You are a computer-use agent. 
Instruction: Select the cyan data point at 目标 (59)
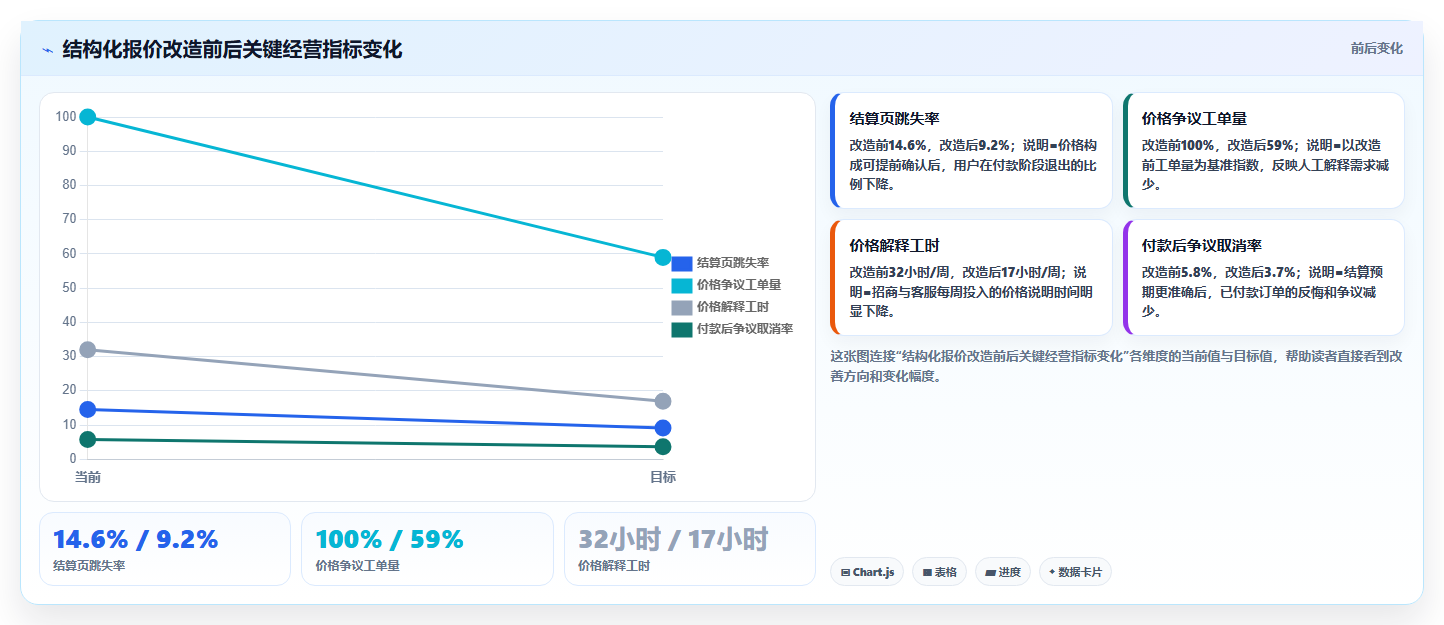(x=662, y=257)
